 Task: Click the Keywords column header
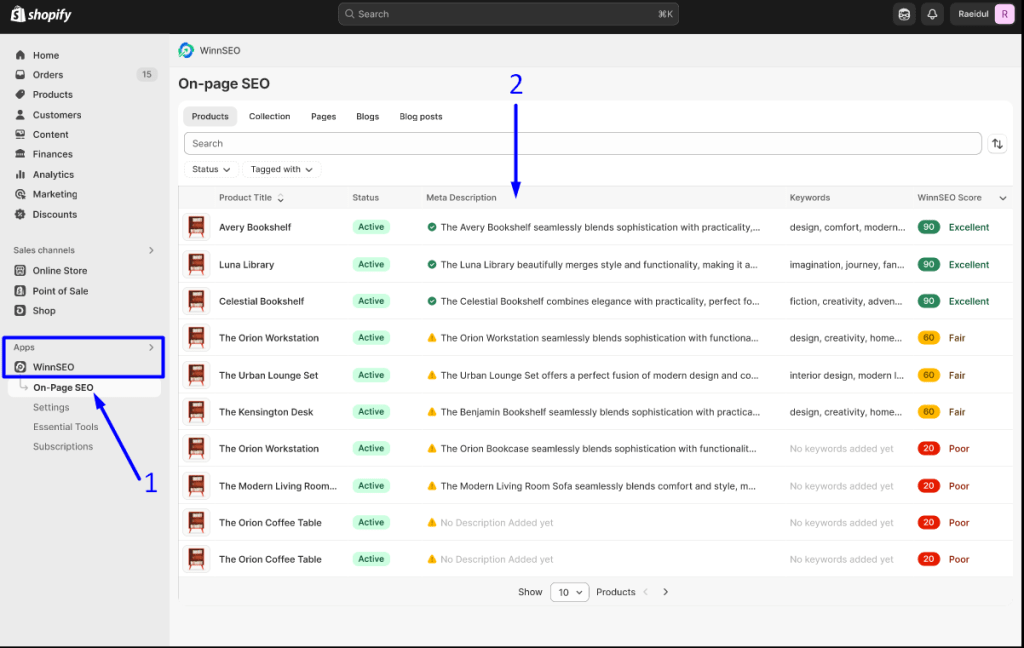[810, 197]
